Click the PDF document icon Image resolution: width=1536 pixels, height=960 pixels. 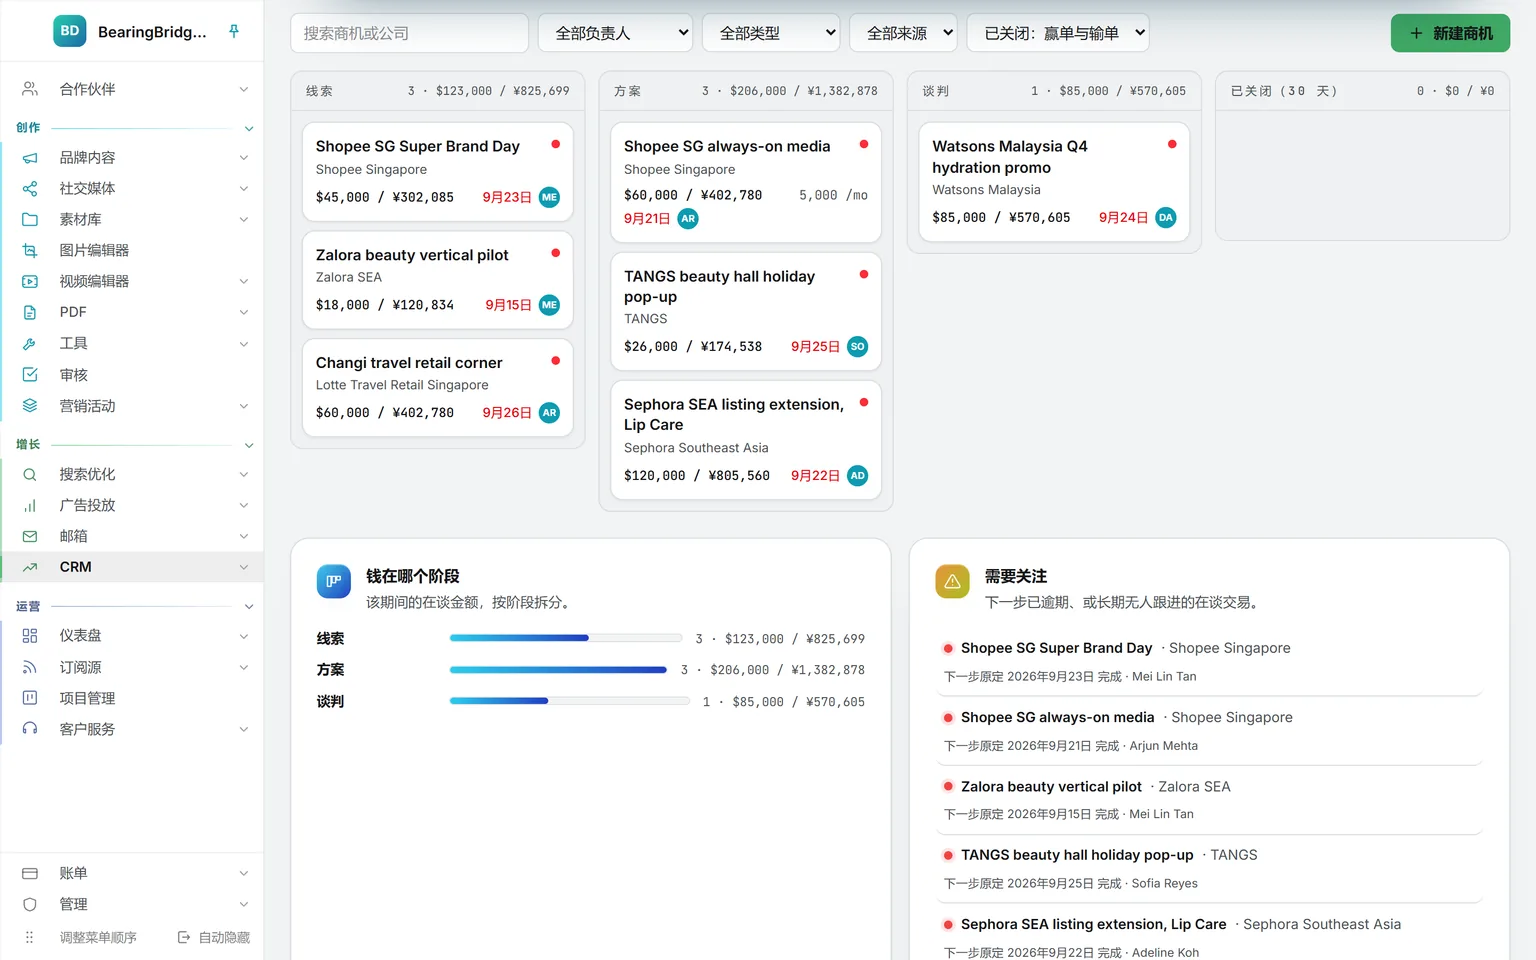(x=30, y=312)
